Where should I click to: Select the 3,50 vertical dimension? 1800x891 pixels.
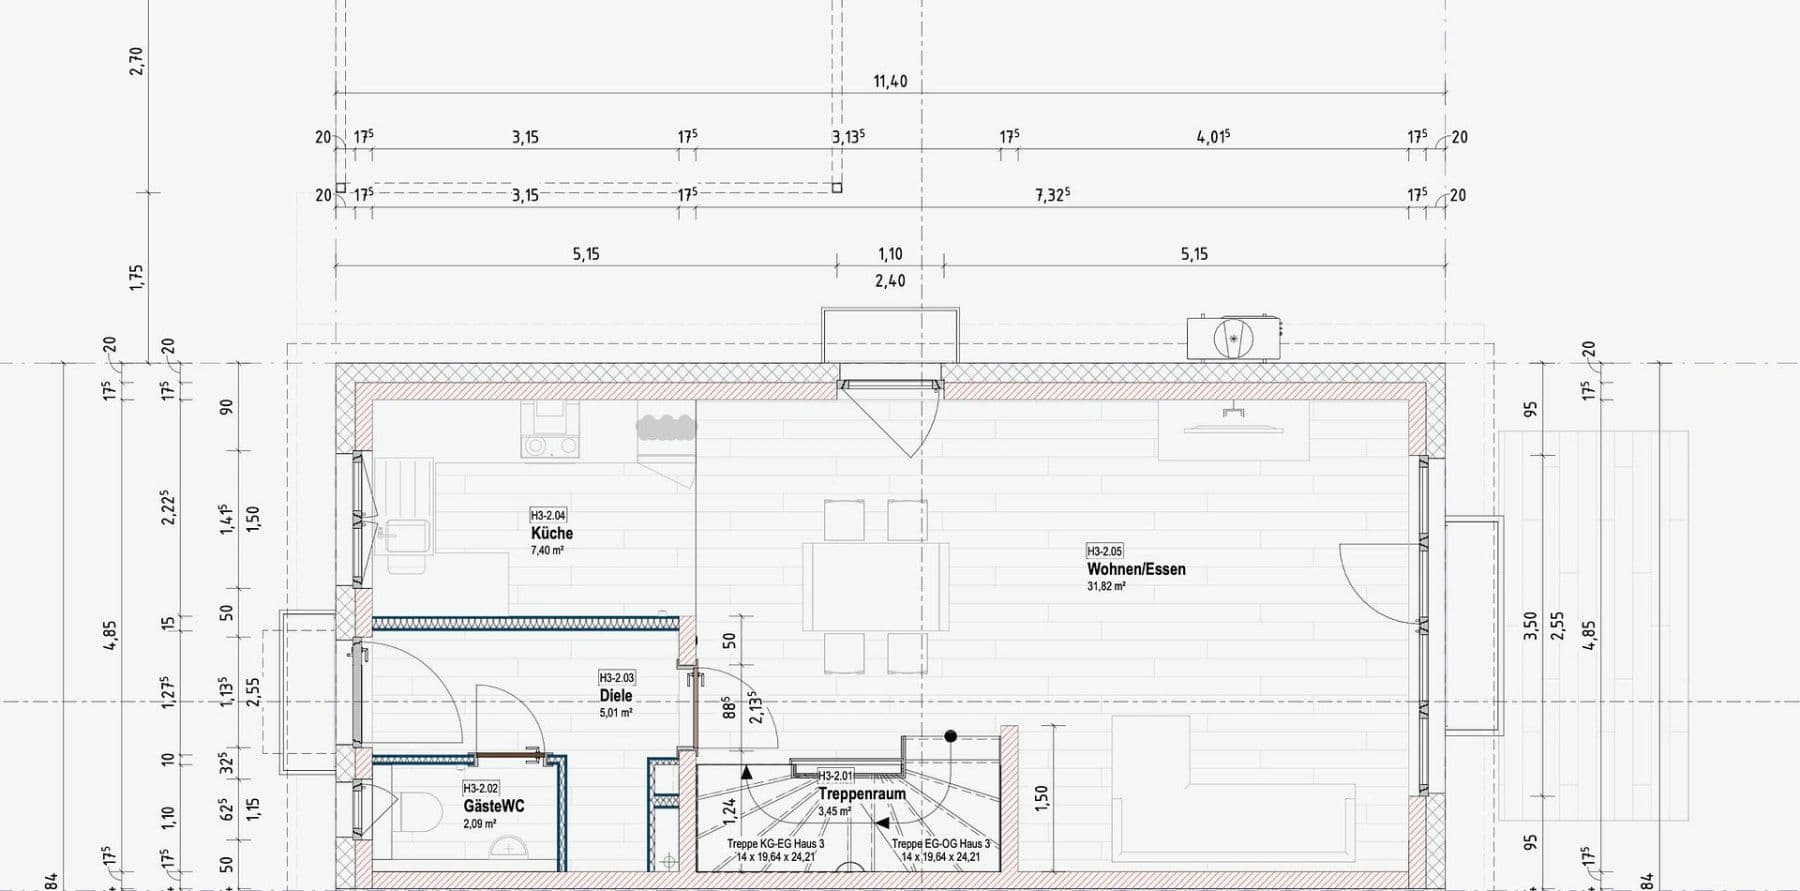tap(1530, 627)
